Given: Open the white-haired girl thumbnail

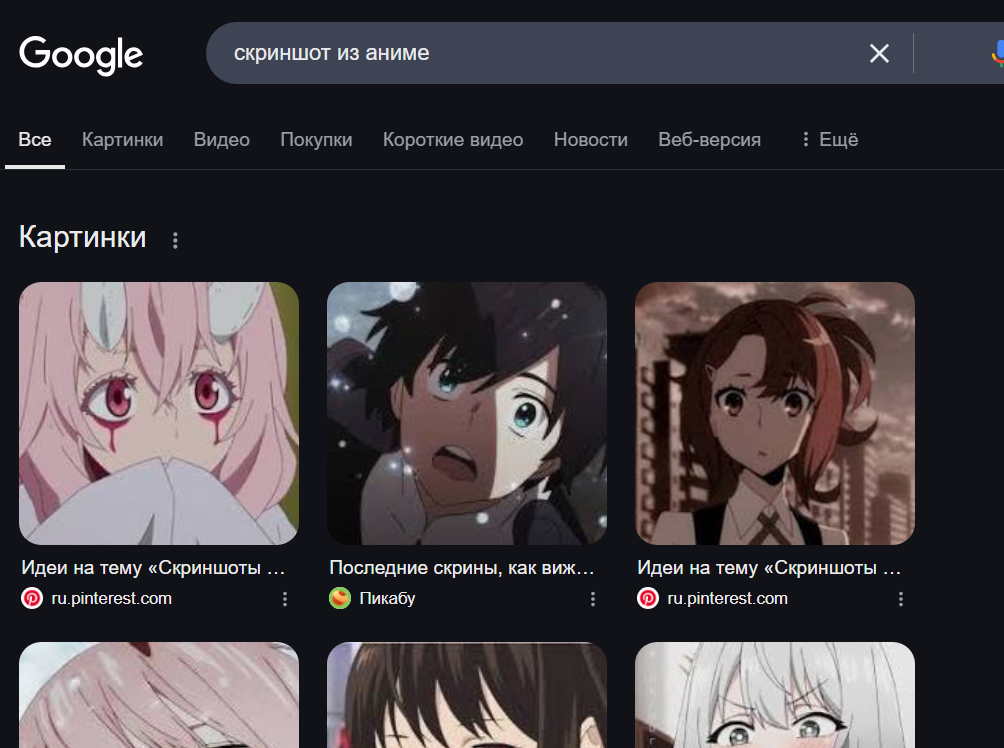Looking at the screenshot, I should pos(775,695).
